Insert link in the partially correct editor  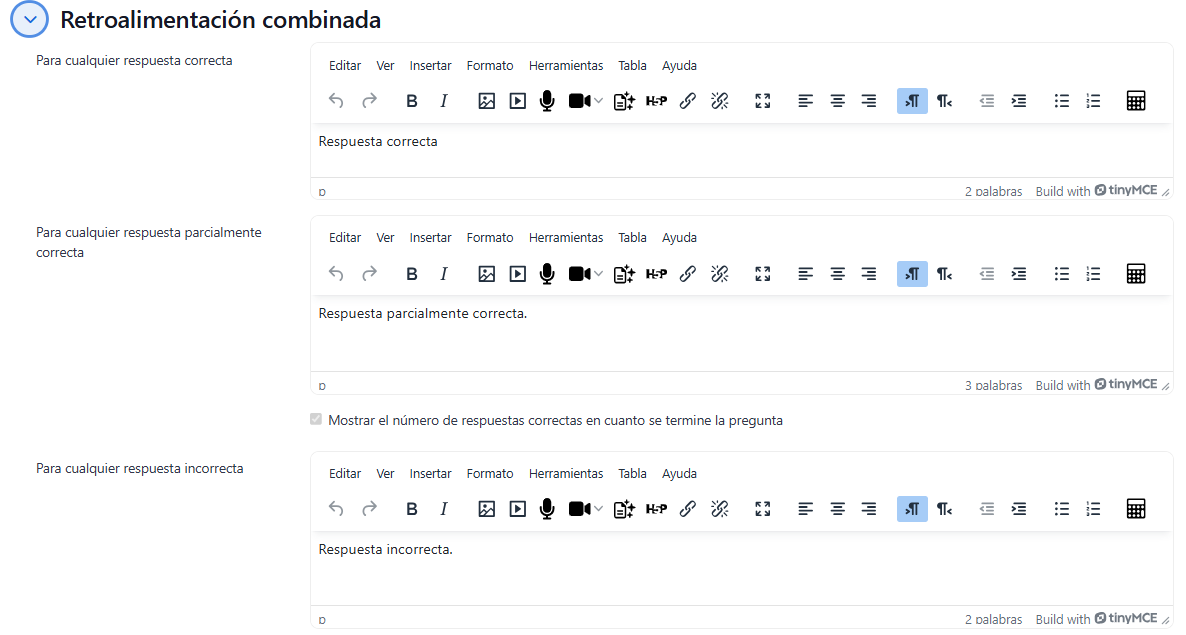(x=688, y=273)
